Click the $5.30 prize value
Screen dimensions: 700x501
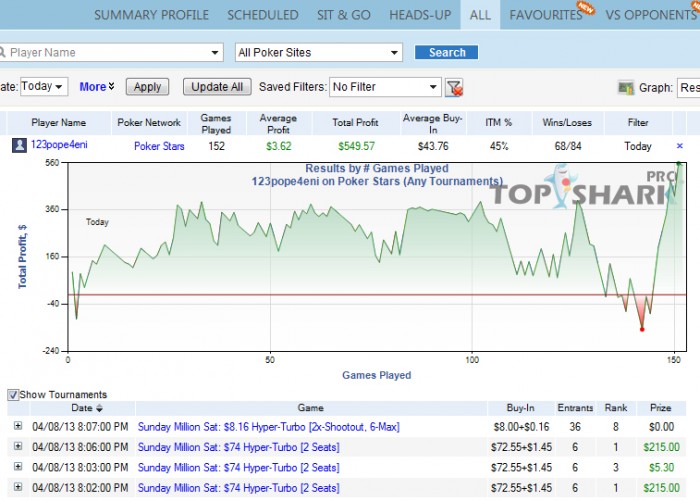click(x=662, y=468)
